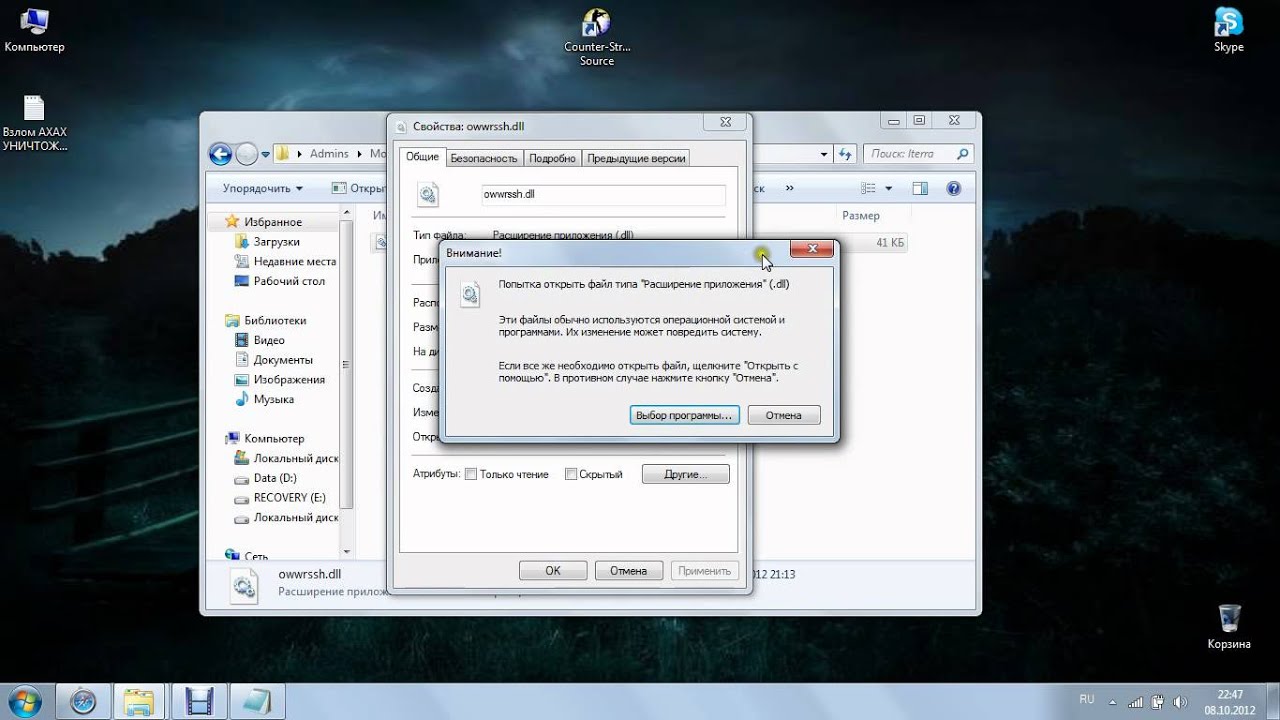Sort by the Размер column header
The height and width of the screenshot is (720, 1280).
[x=861, y=216]
